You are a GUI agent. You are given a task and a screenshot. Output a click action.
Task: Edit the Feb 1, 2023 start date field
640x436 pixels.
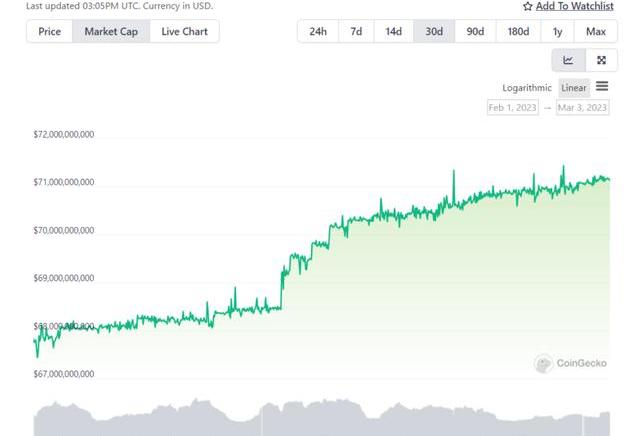coord(512,107)
